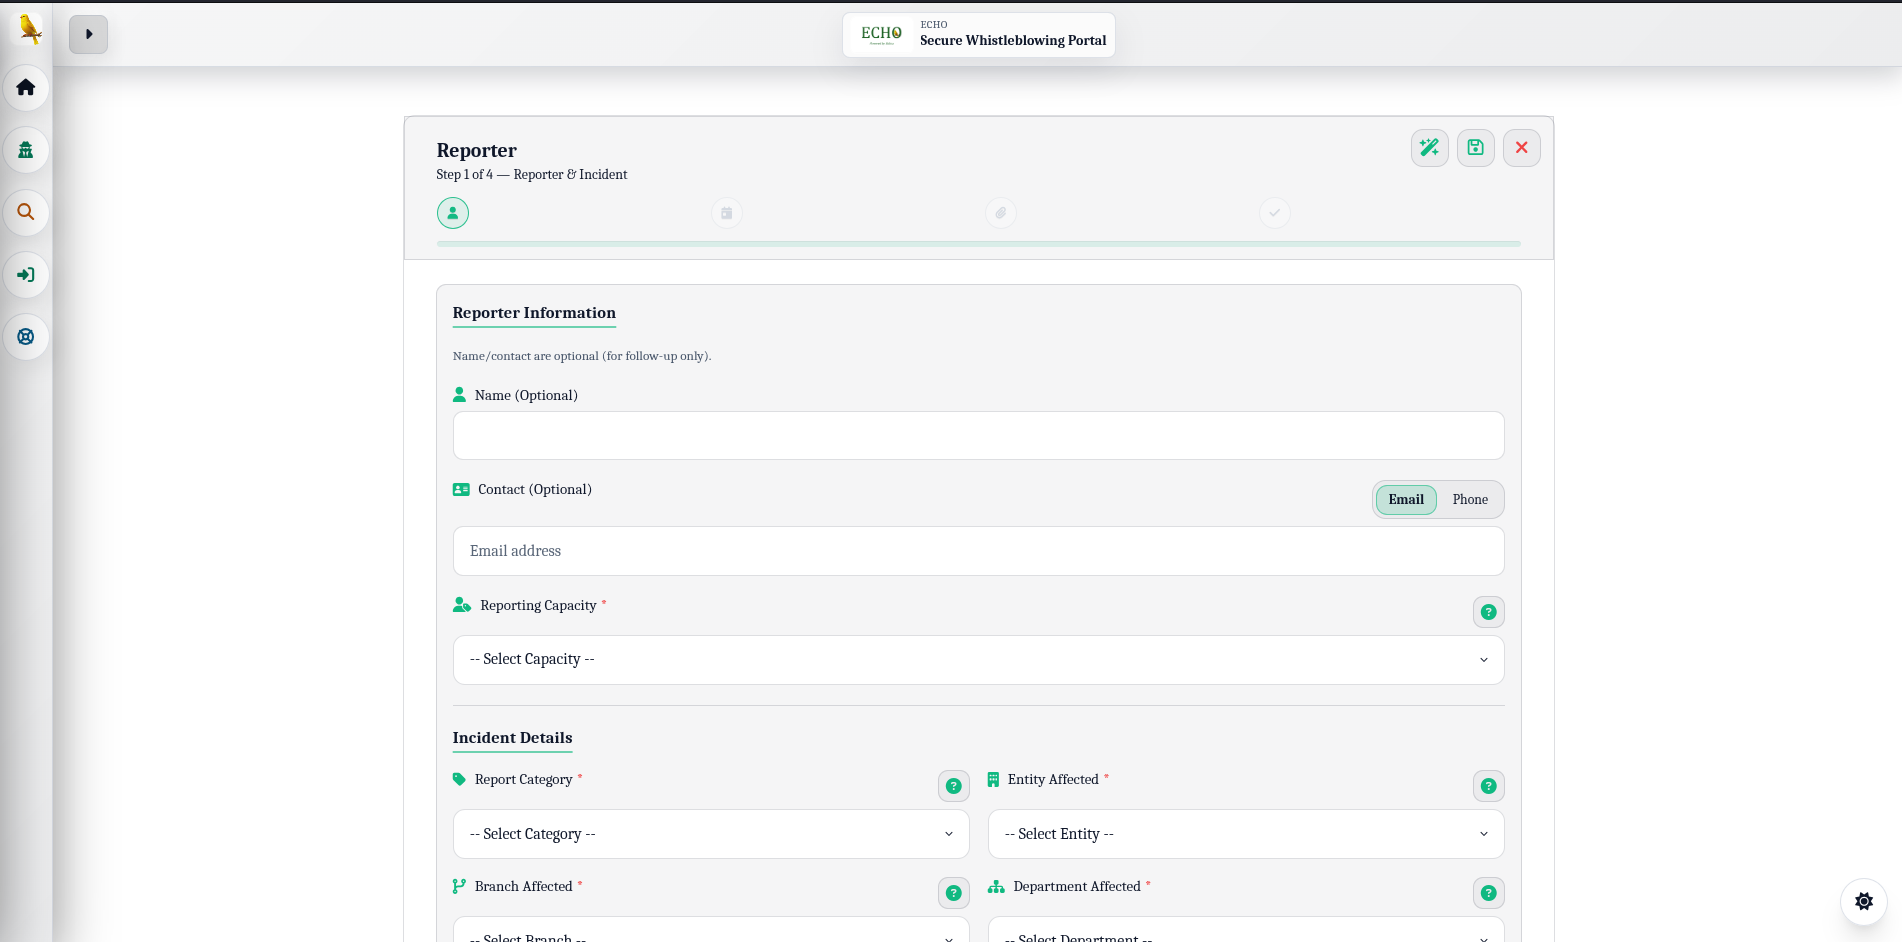Toggle the sidebar expand arrow
The height and width of the screenshot is (942, 1902).
point(88,34)
